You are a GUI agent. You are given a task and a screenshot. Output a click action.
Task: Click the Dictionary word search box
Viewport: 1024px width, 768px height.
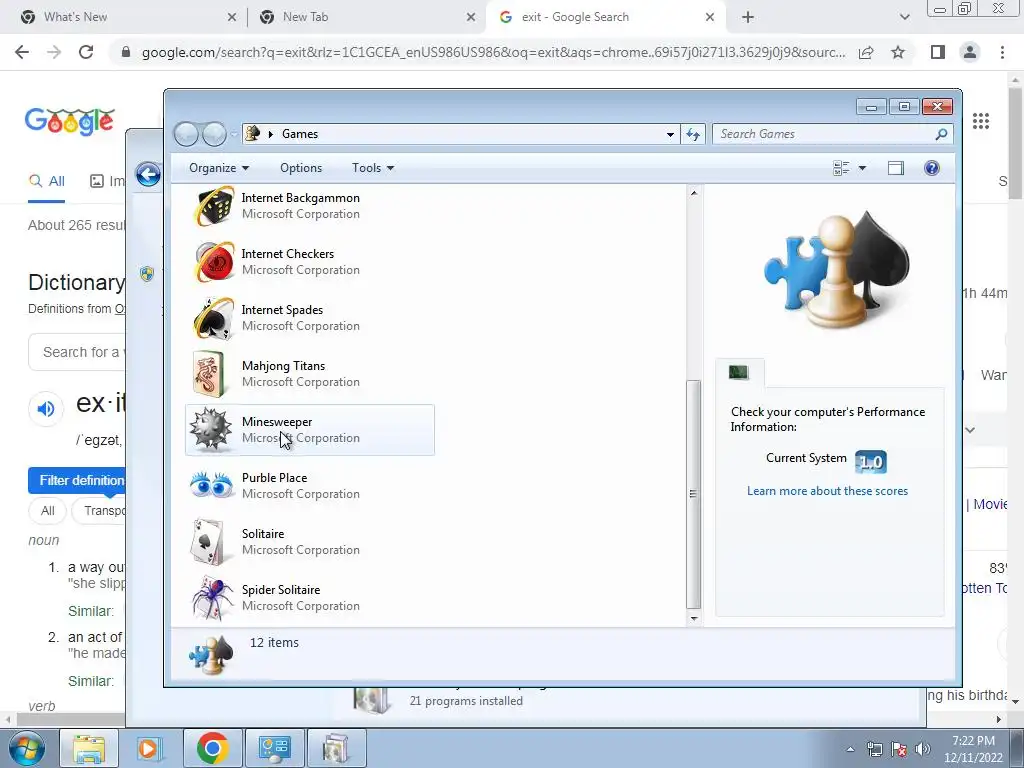[77, 352]
